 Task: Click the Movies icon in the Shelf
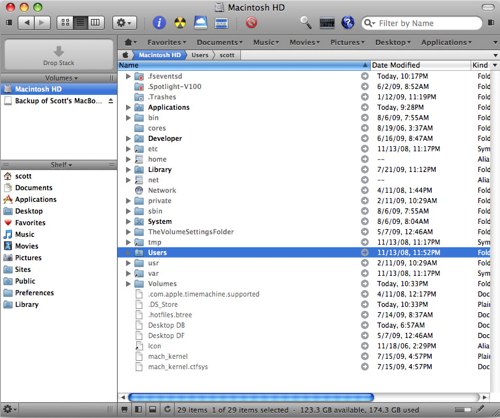[x=8, y=246]
